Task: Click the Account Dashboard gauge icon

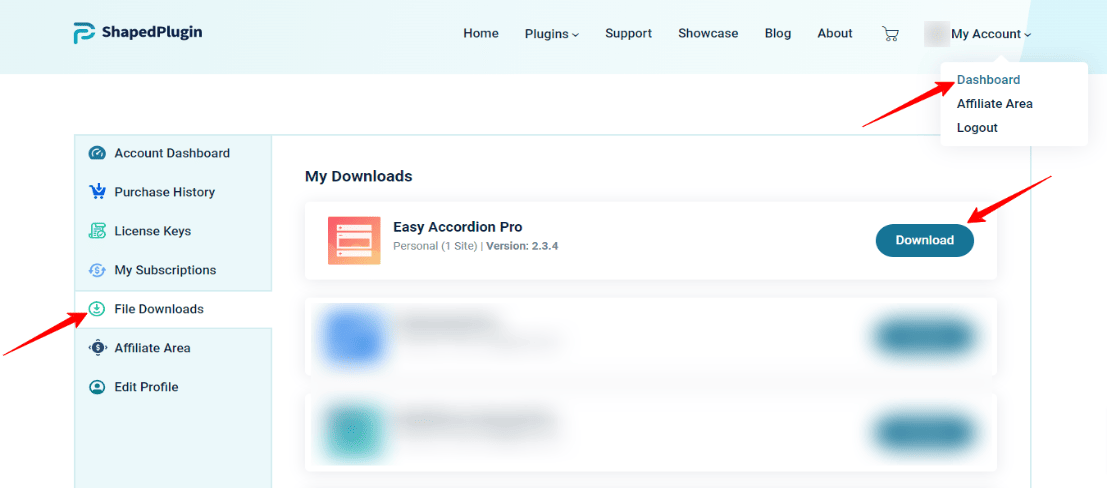Action: point(97,153)
